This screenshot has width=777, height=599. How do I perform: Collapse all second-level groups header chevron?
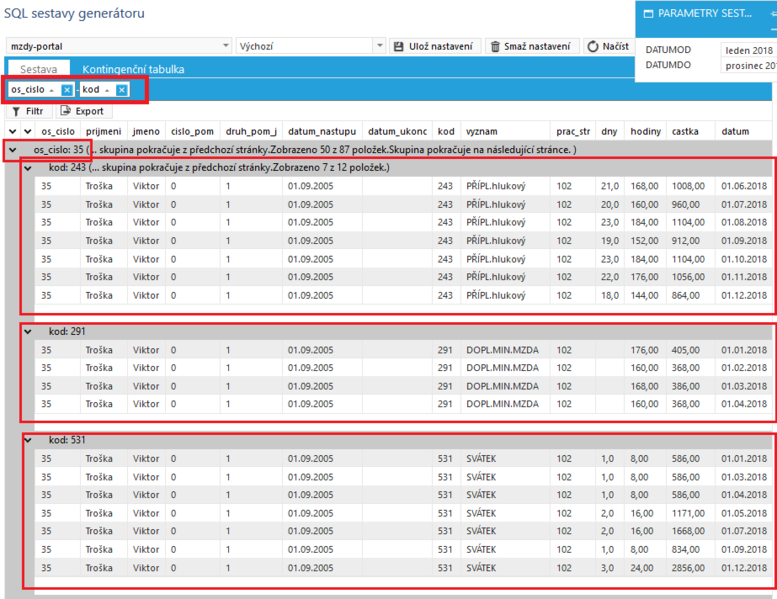click(x=28, y=131)
